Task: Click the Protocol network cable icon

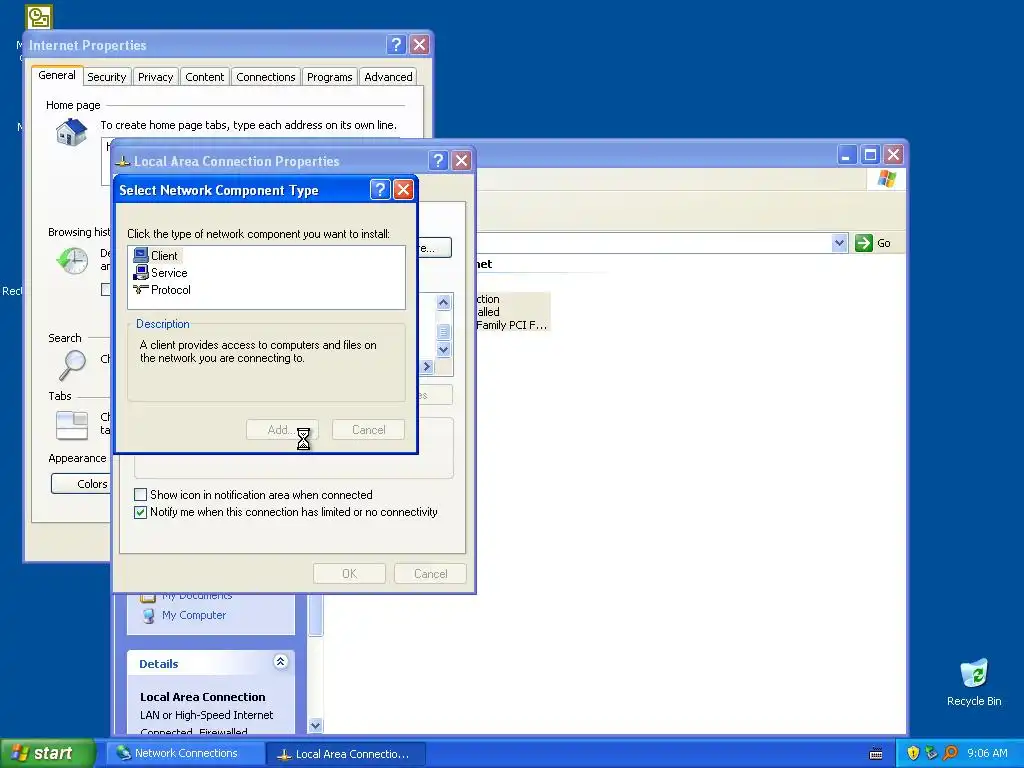Action: [x=140, y=289]
